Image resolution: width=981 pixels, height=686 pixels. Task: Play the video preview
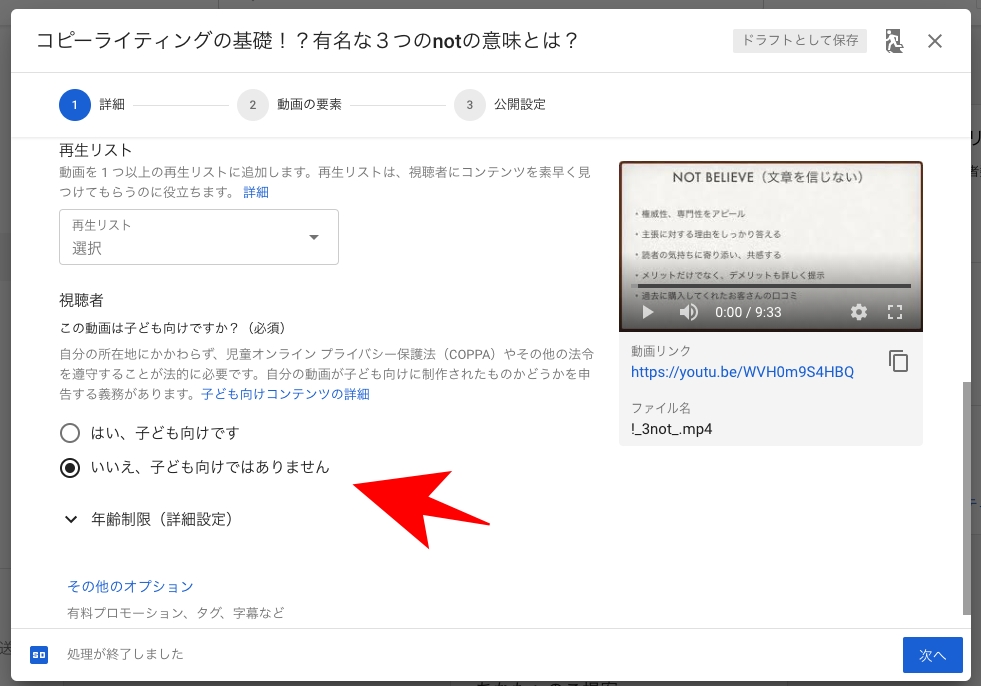coord(647,312)
